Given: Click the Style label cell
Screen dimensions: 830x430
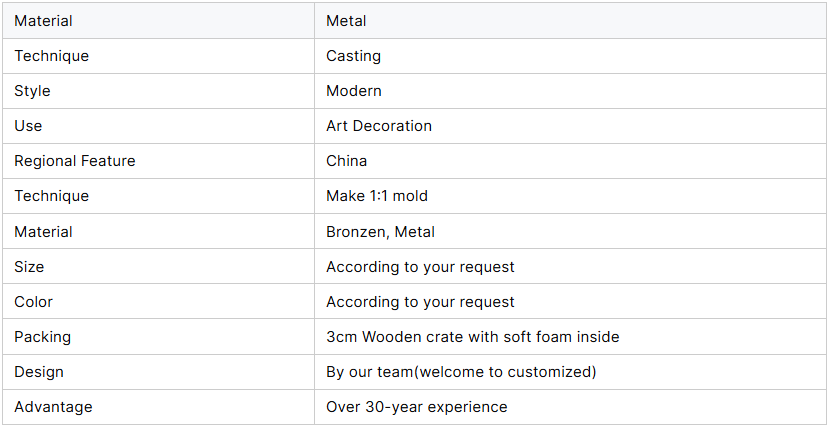Looking at the screenshot, I should click(x=158, y=91).
